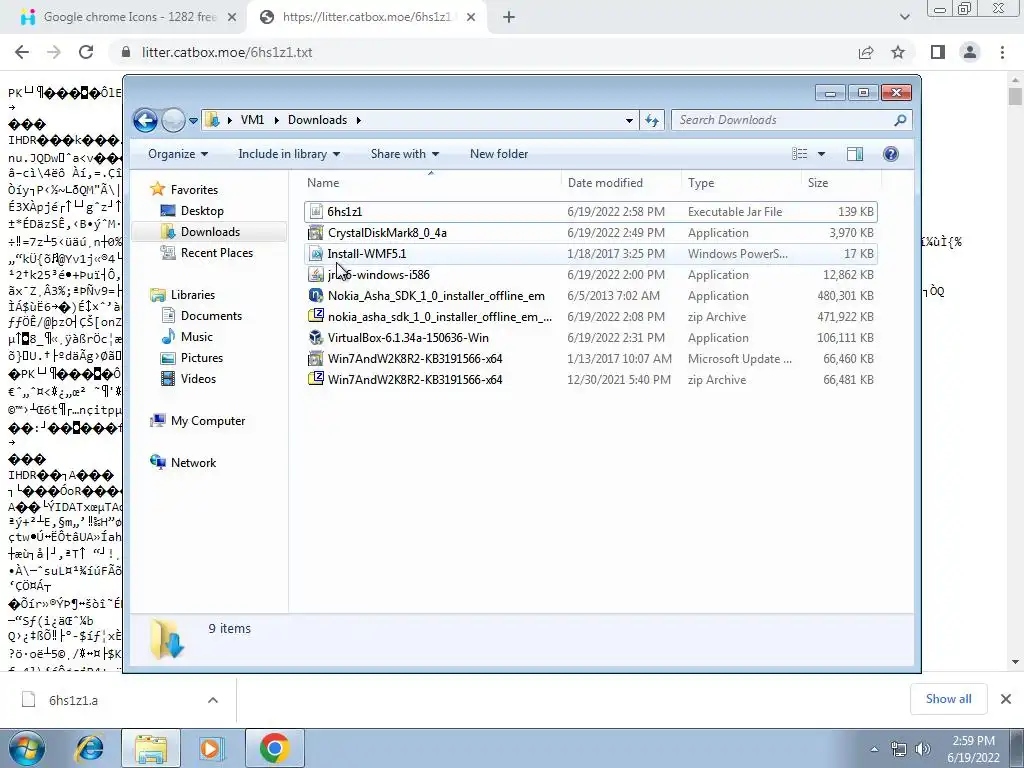Screen dimensions: 1024x768
Task: Click the volume icon in system tray
Action: point(923,748)
